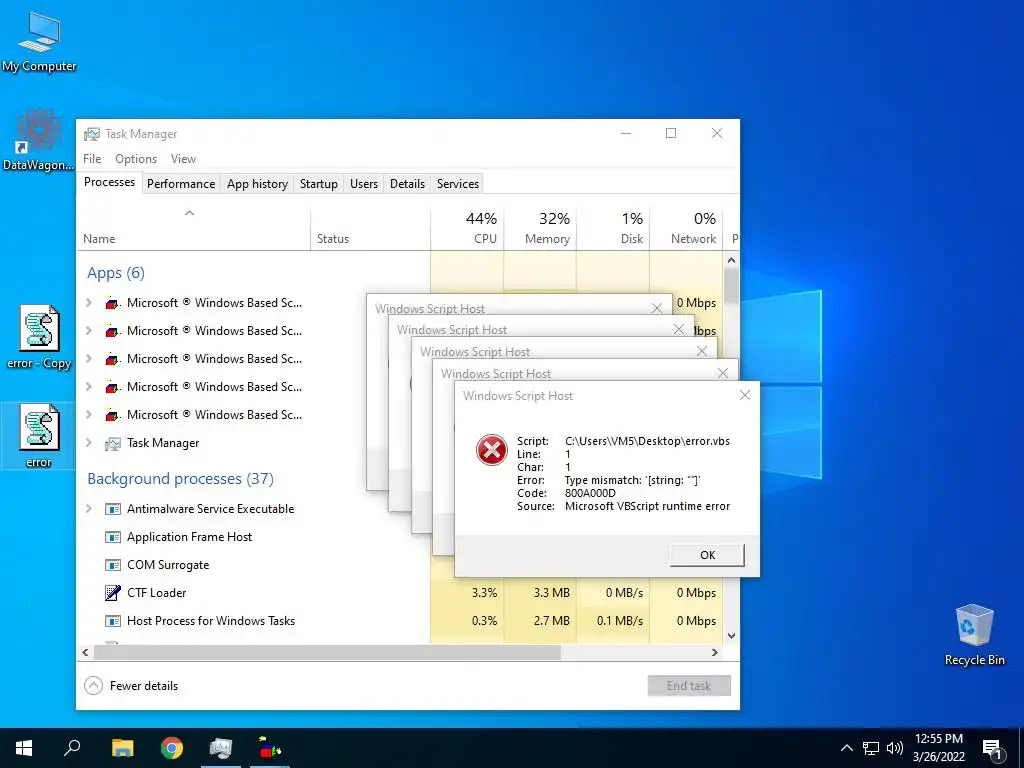The width and height of the screenshot is (1024, 768).
Task: Expand Antimalware Service Executable row
Action: pyautogui.click(x=89, y=509)
